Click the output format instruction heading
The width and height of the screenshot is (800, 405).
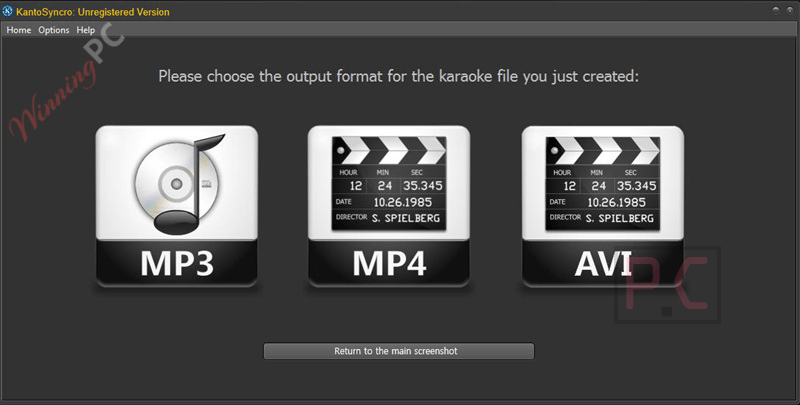point(398,77)
